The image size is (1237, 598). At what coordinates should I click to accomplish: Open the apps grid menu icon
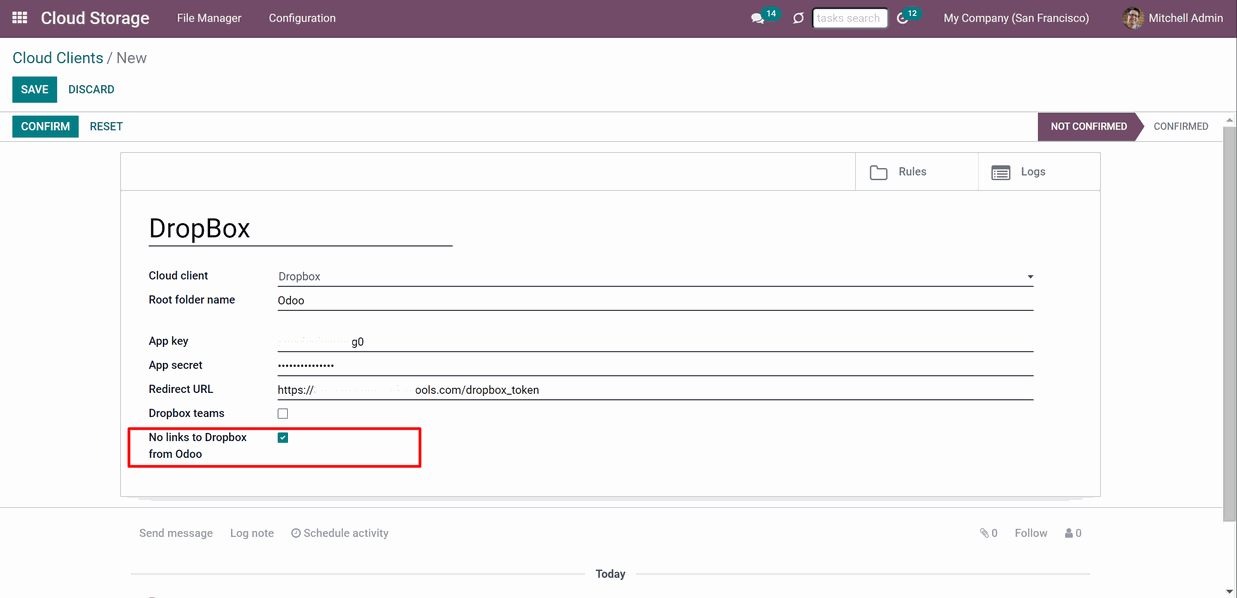pyautogui.click(x=20, y=18)
